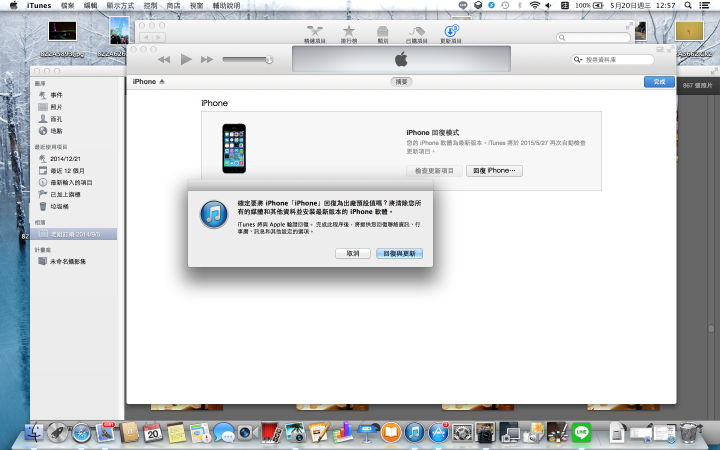Open App Store from the Dock
Viewport: 720px width, 450px height.
(438, 433)
